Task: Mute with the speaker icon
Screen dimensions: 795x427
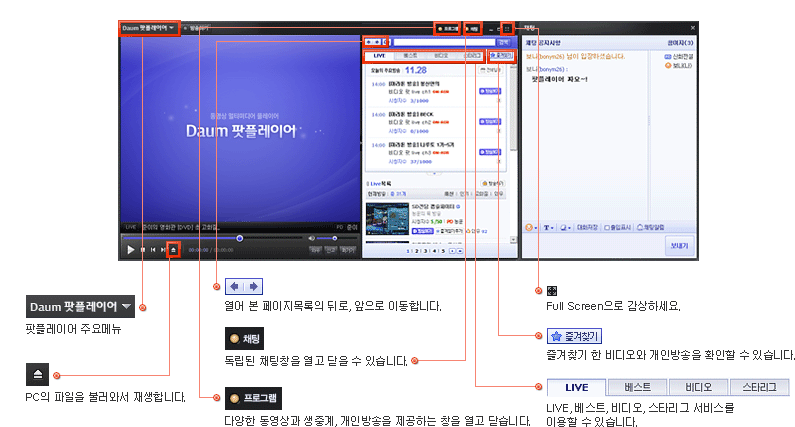Action: 311,238
